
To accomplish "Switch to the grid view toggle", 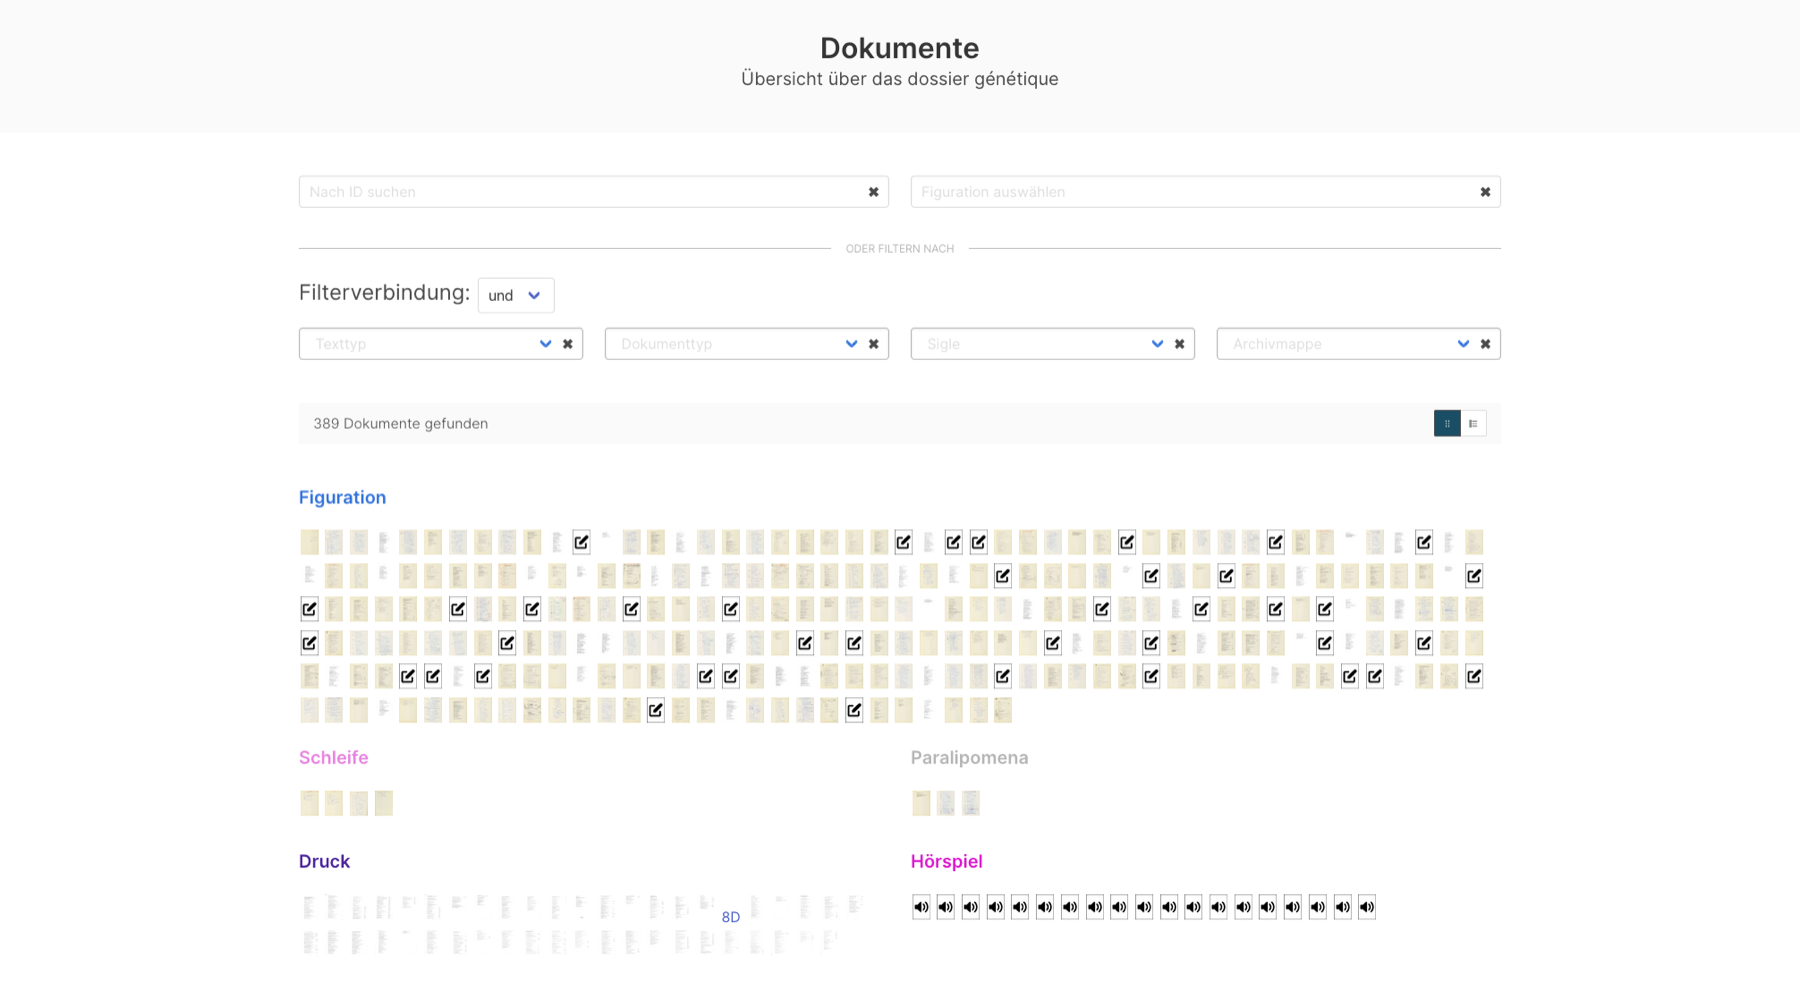I will [1447, 423].
